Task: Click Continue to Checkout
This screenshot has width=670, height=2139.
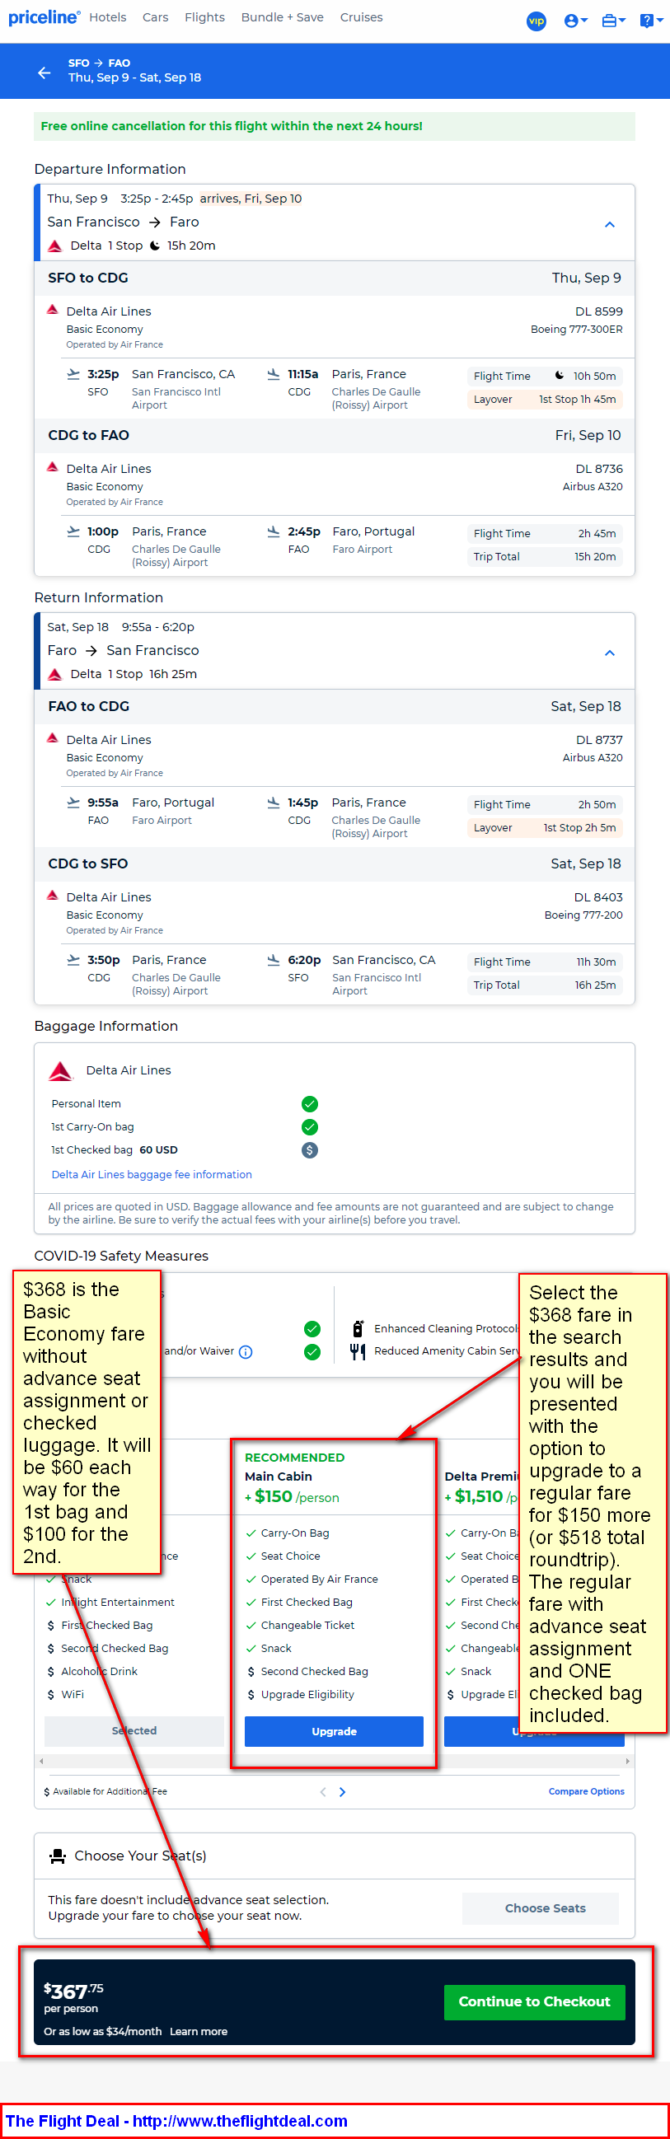Action: click(x=534, y=2001)
